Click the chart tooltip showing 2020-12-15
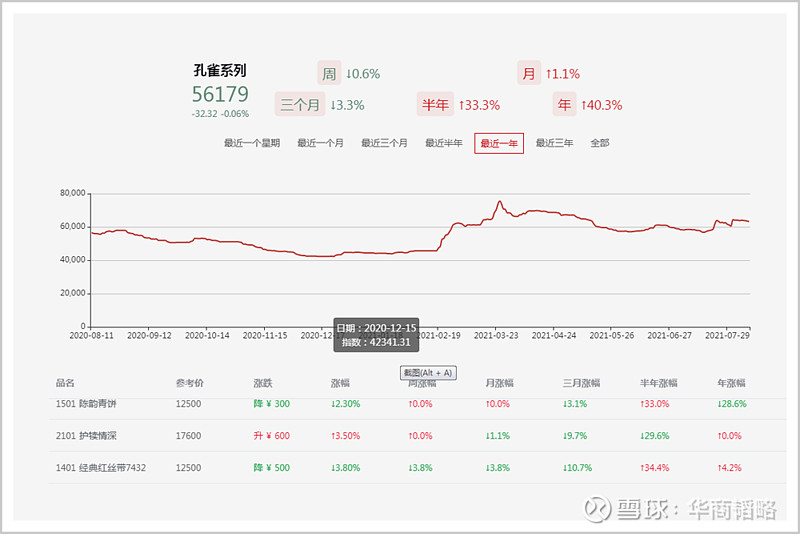The width and height of the screenshot is (800, 534). pyautogui.click(x=377, y=335)
